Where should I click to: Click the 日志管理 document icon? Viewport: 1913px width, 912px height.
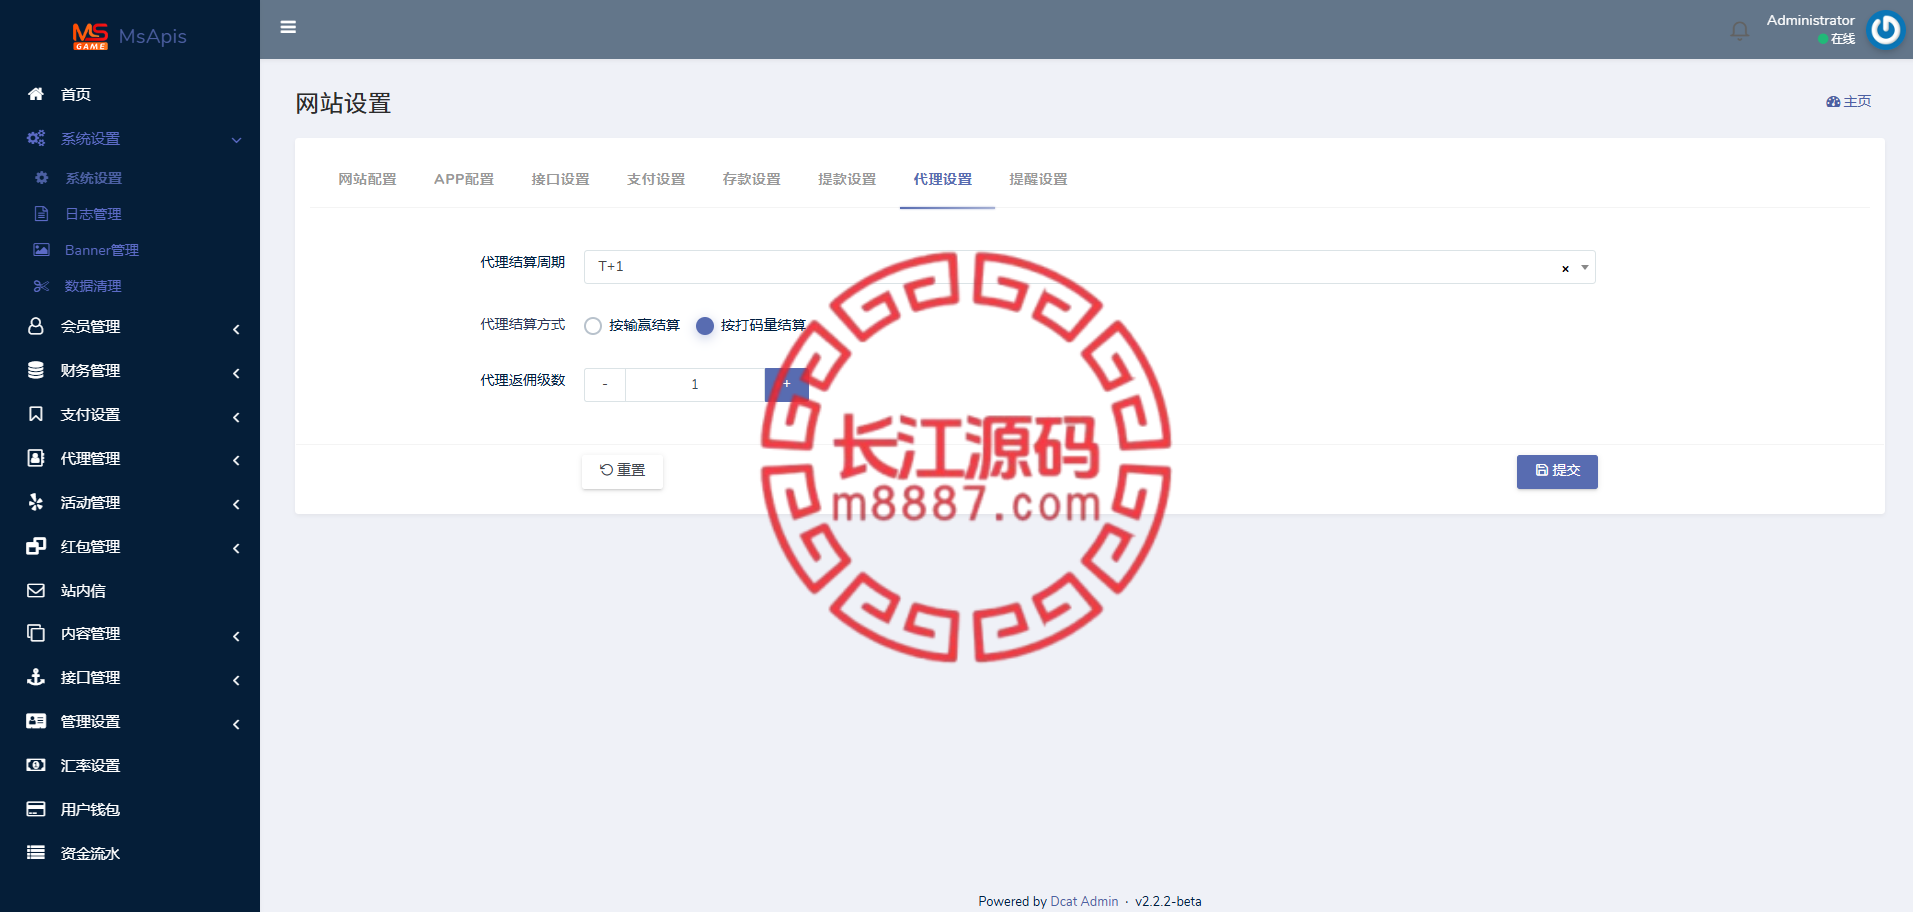pyautogui.click(x=41, y=214)
